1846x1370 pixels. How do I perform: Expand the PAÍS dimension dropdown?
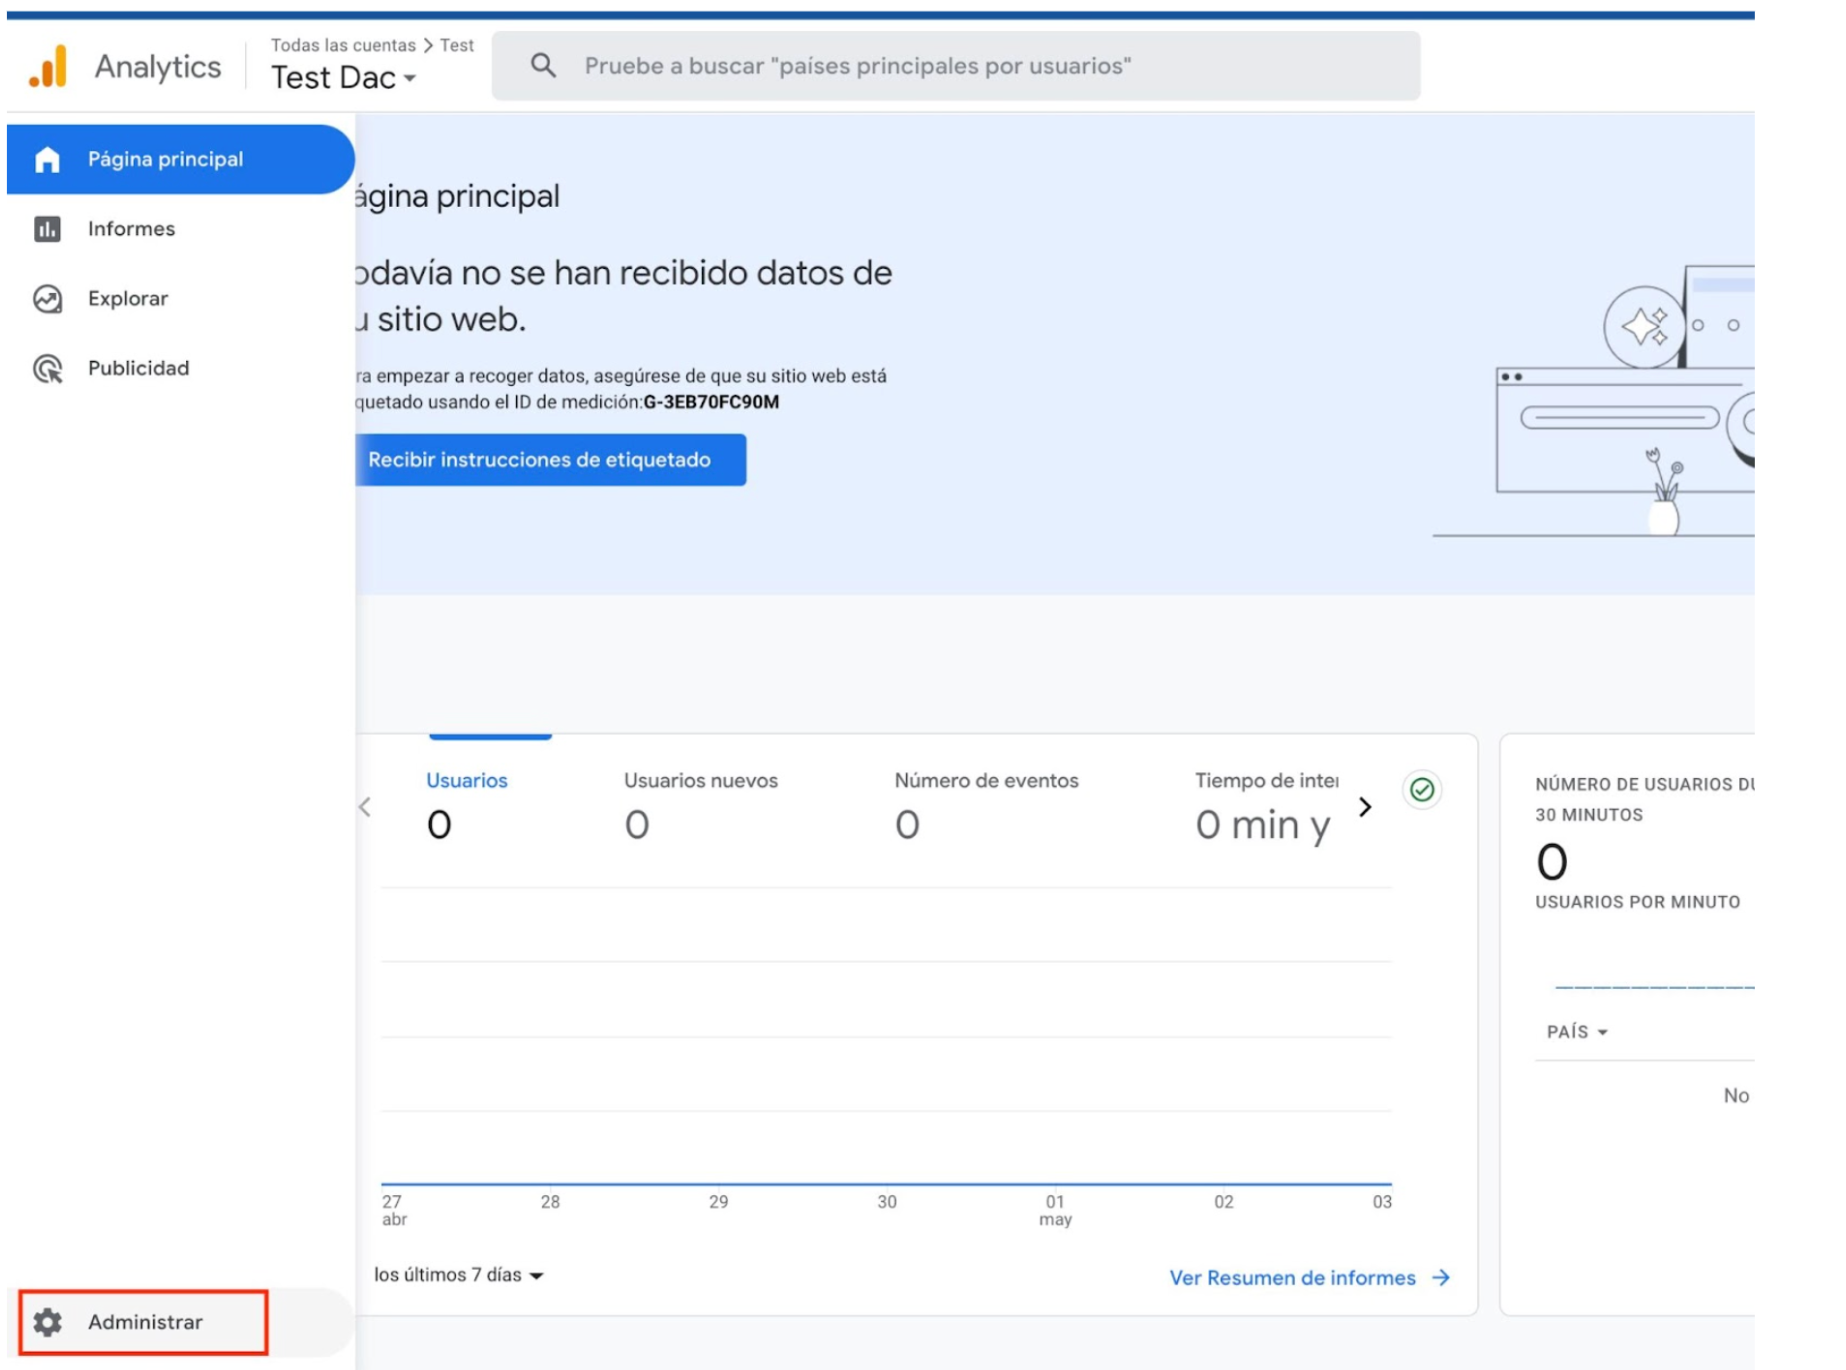pyautogui.click(x=1576, y=1032)
